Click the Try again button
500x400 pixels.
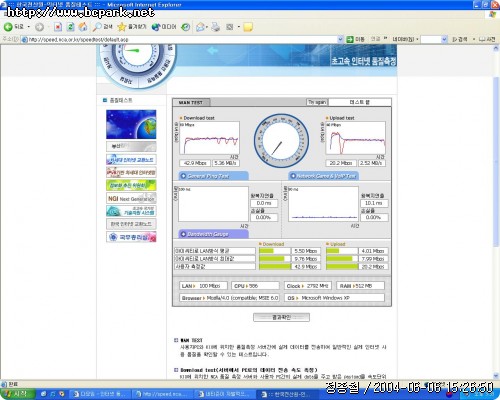click(317, 102)
